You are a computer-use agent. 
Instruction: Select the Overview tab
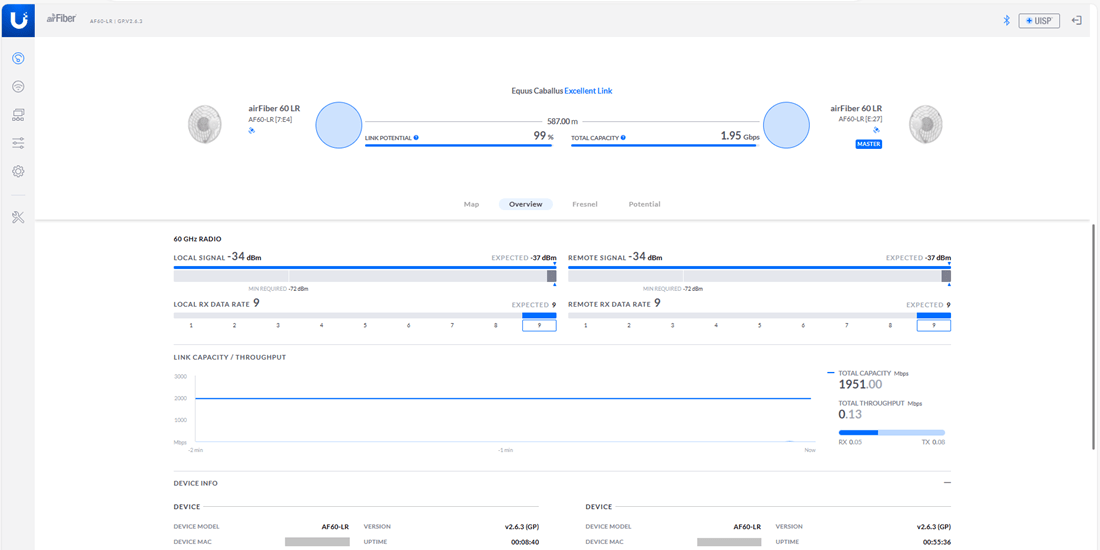525,204
